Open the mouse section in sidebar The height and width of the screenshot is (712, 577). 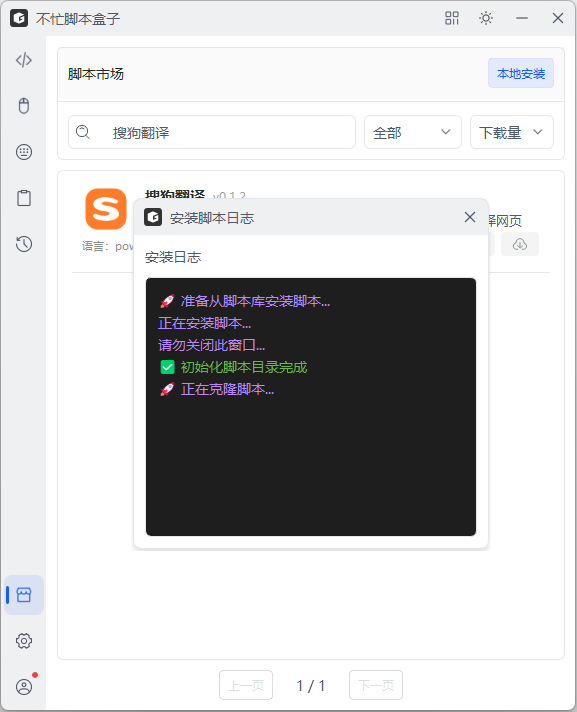pos(24,106)
